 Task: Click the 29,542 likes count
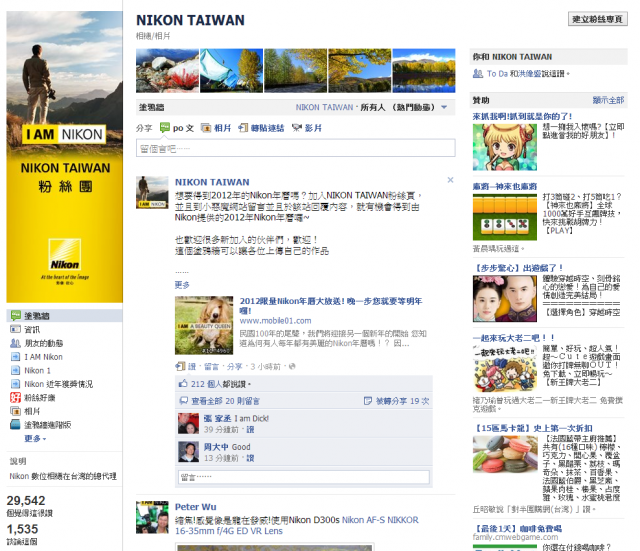click(x=26, y=501)
